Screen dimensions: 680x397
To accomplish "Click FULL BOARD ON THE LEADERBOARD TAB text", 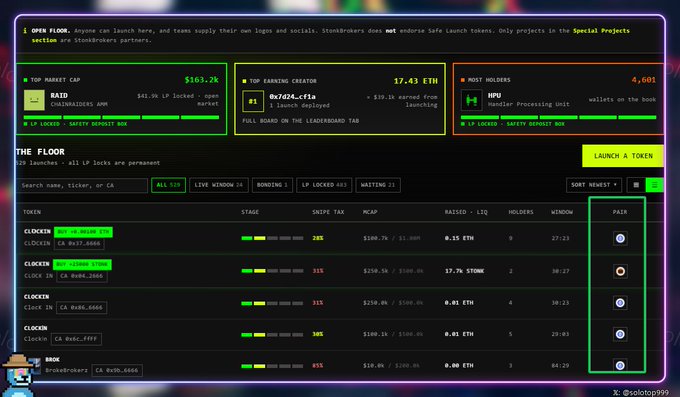I will [301, 121].
